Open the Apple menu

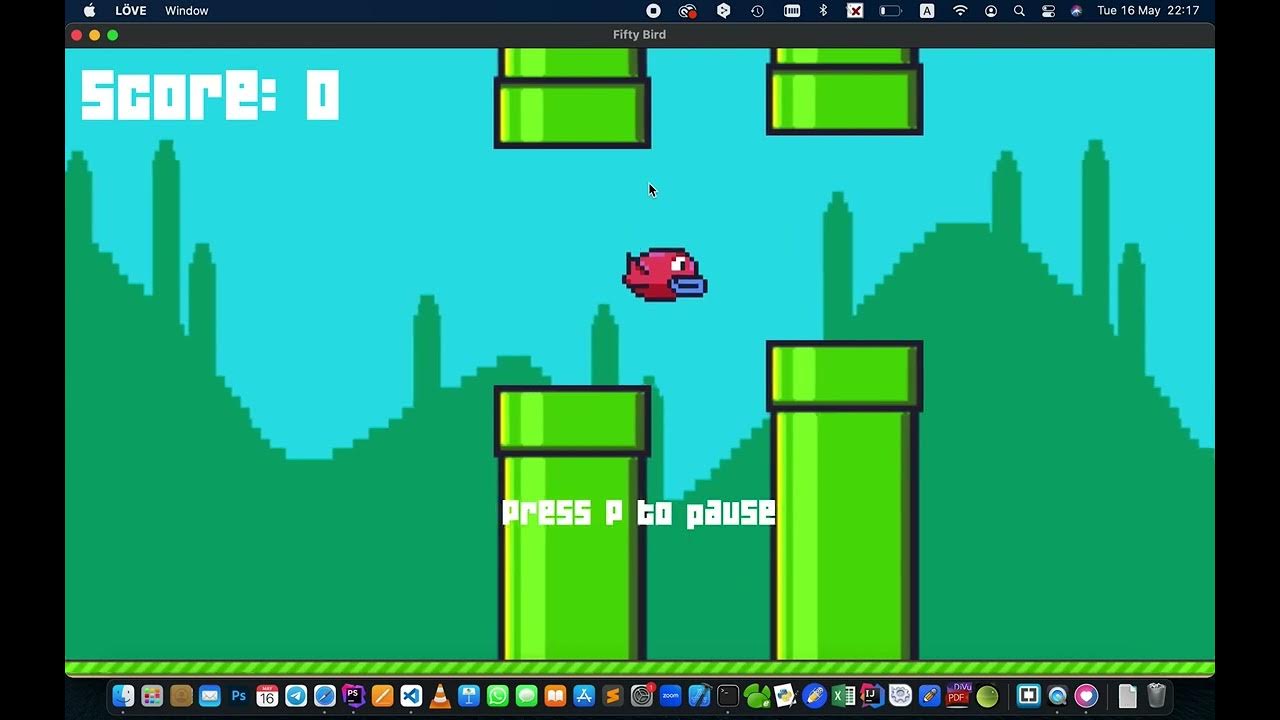point(89,11)
